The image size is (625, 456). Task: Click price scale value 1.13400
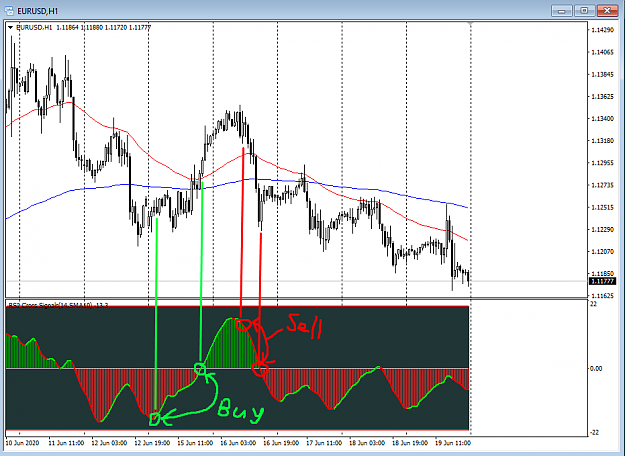[603, 119]
